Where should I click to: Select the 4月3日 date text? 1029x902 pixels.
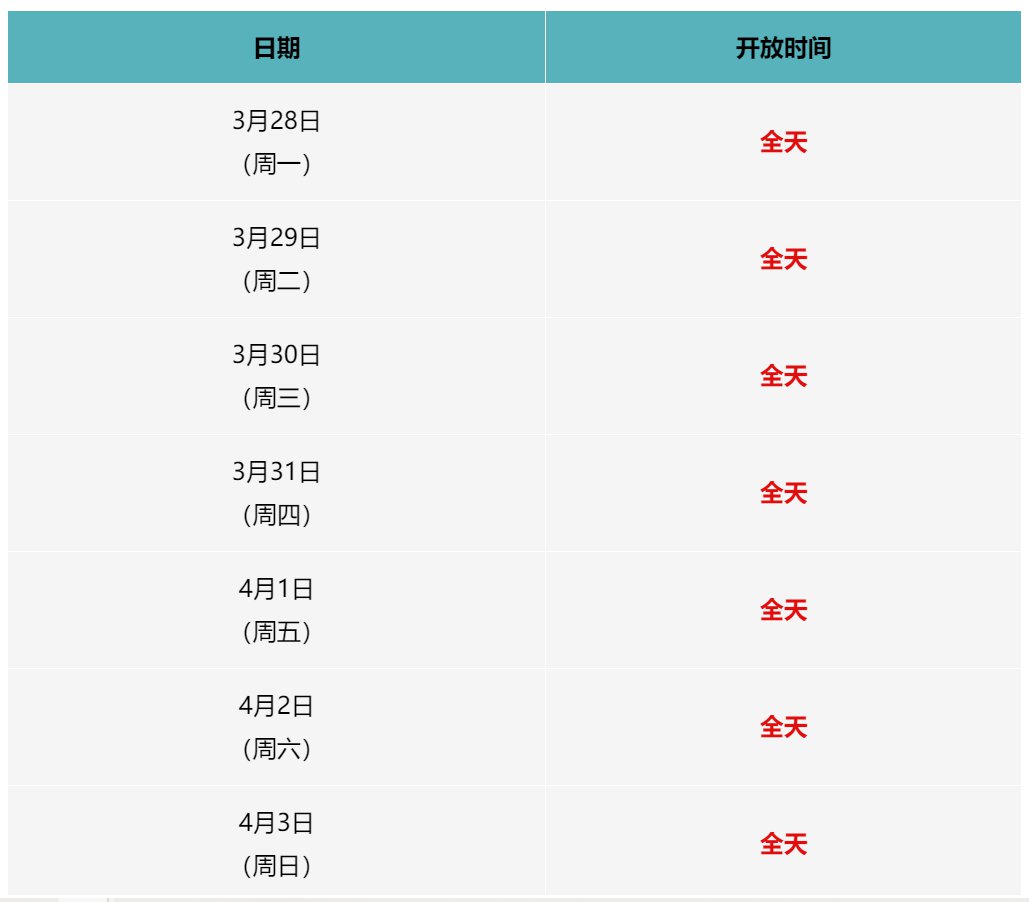[x=276, y=823]
